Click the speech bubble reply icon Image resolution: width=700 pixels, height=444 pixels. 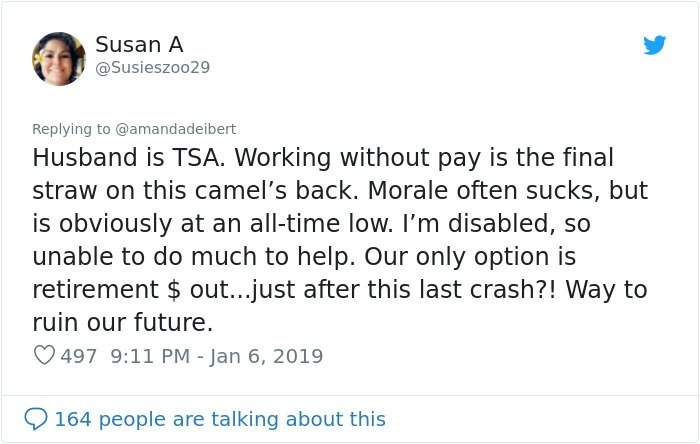[36, 419]
